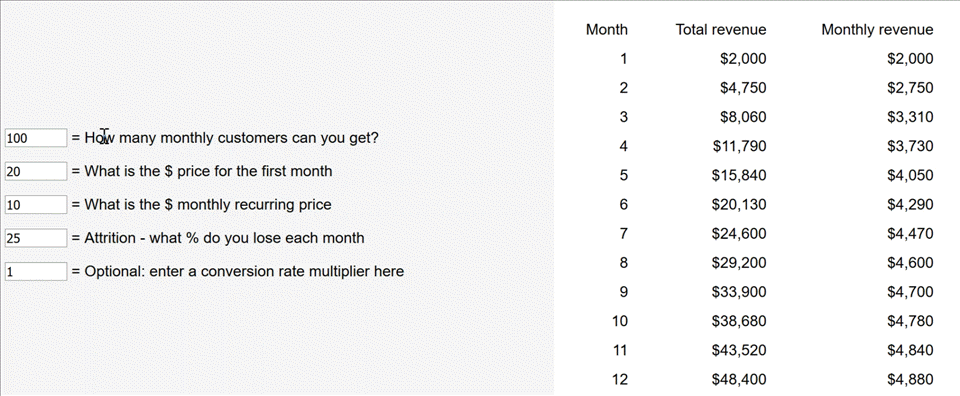Viewport: 960px width, 396px height.
Task: Click the Total revenue column header
Action: coord(721,29)
